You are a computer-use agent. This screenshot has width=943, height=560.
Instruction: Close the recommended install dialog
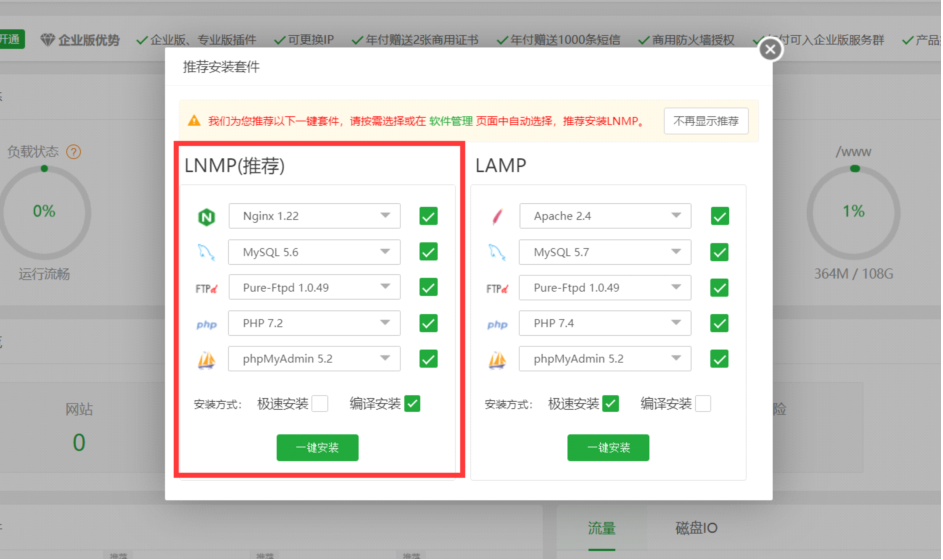pyautogui.click(x=770, y=49)
